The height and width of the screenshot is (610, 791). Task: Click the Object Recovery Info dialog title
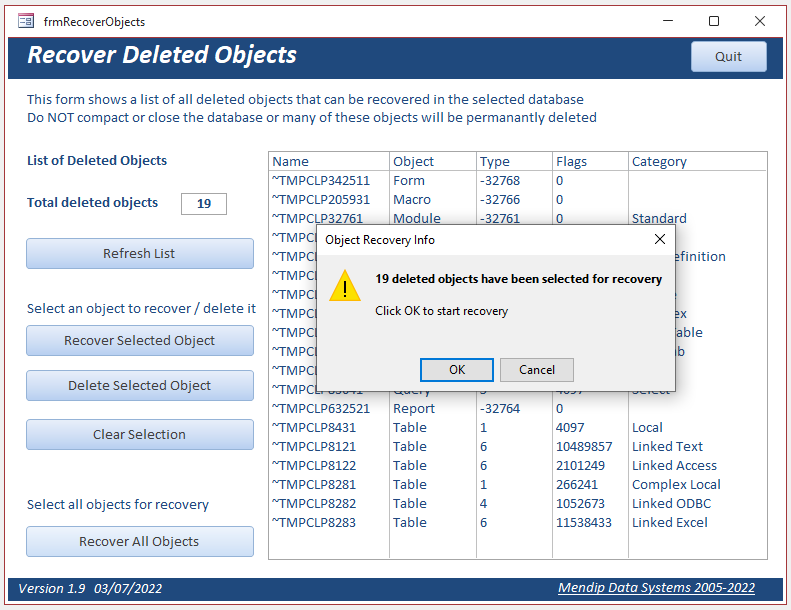tap(380, 240)
